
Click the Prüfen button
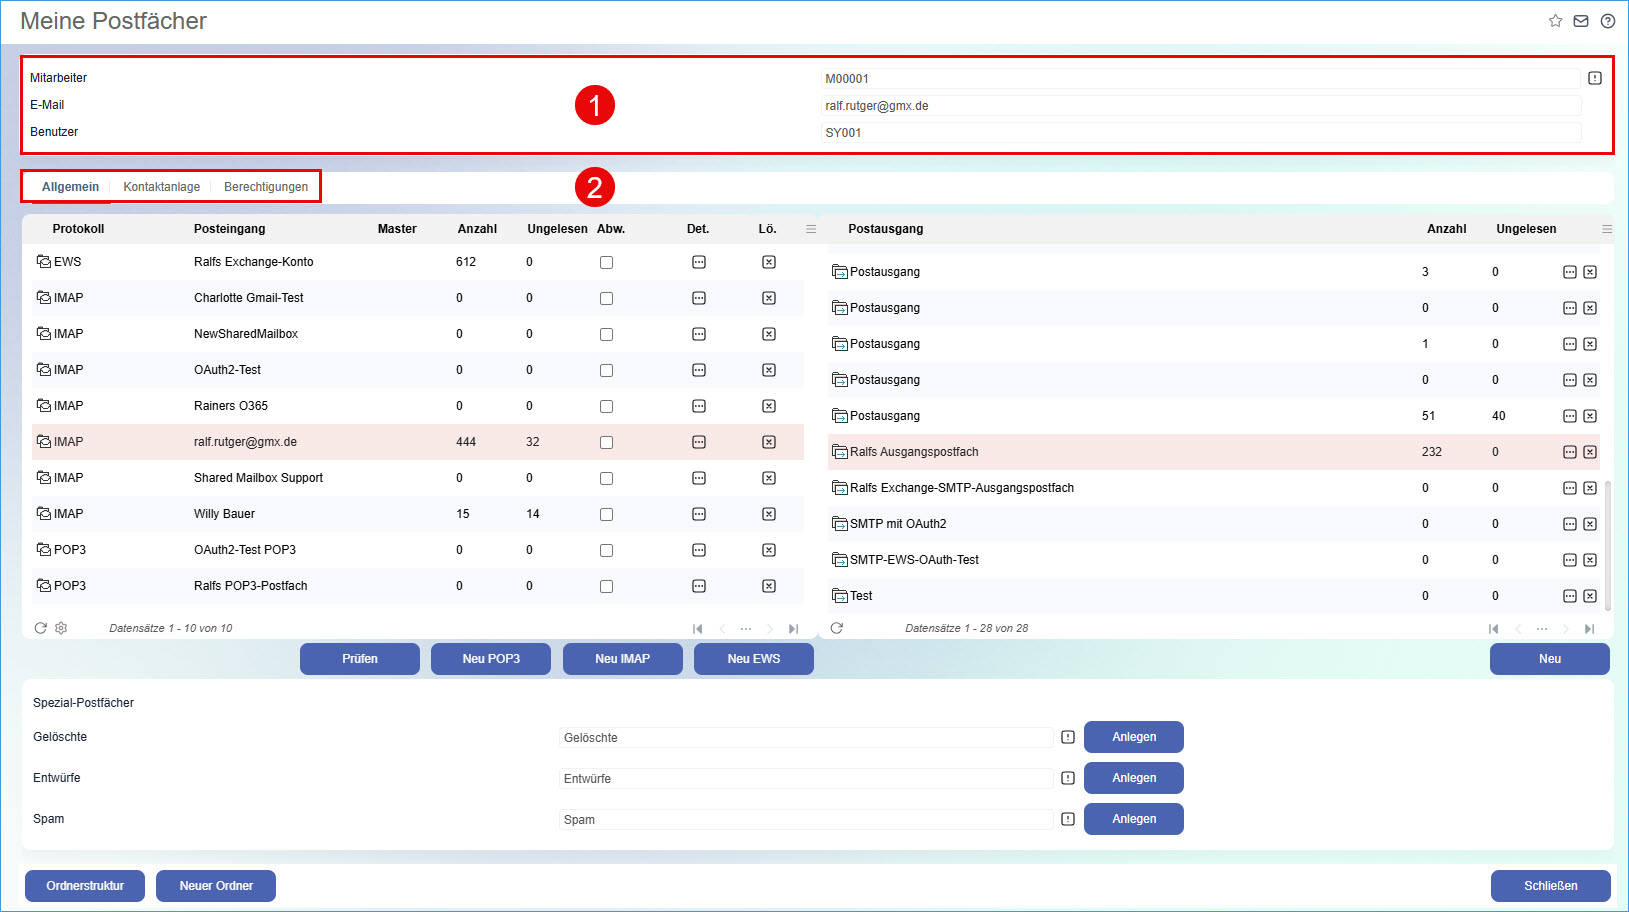360,659
